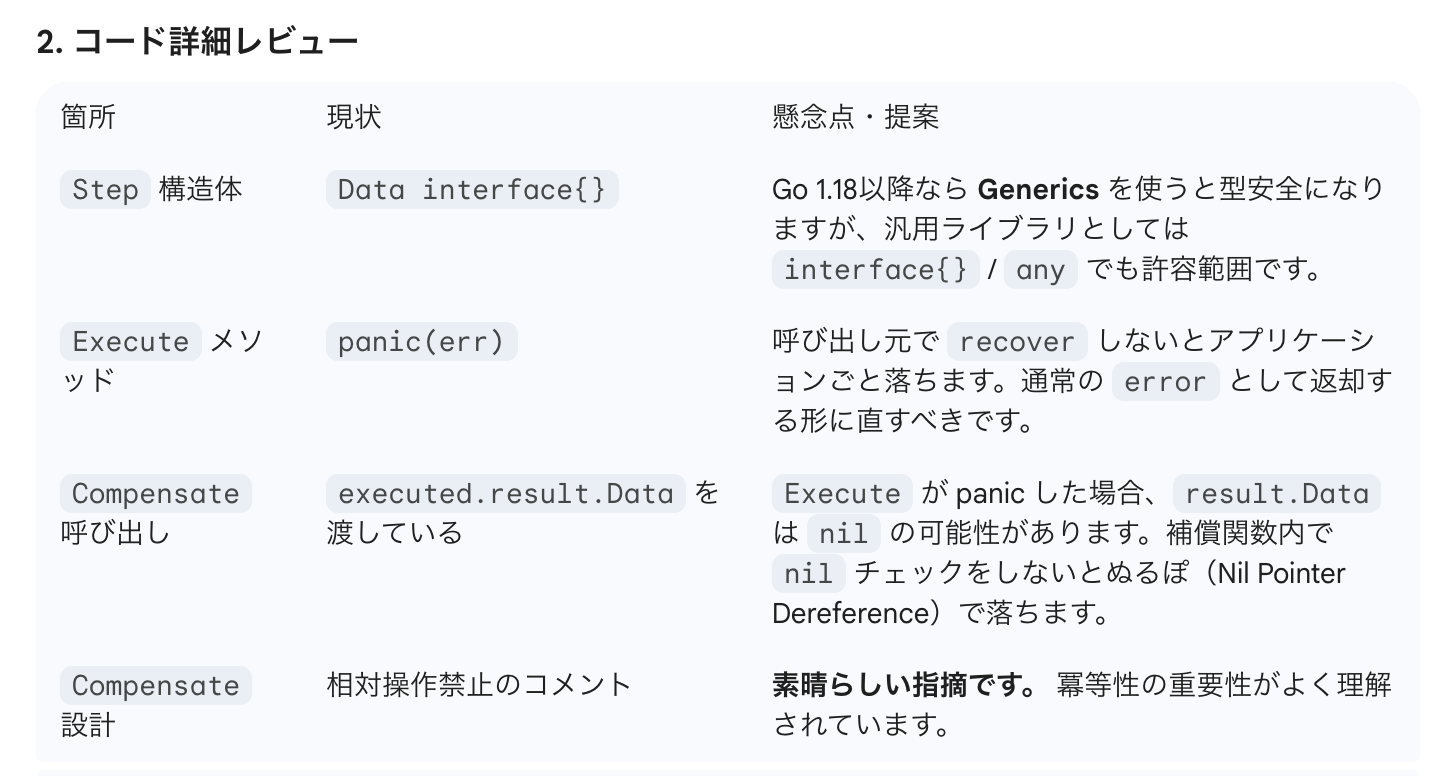Click the 相対操作禁止のコメント cell text
Screen dimensions: 1436x776
[x=479, y=685]
